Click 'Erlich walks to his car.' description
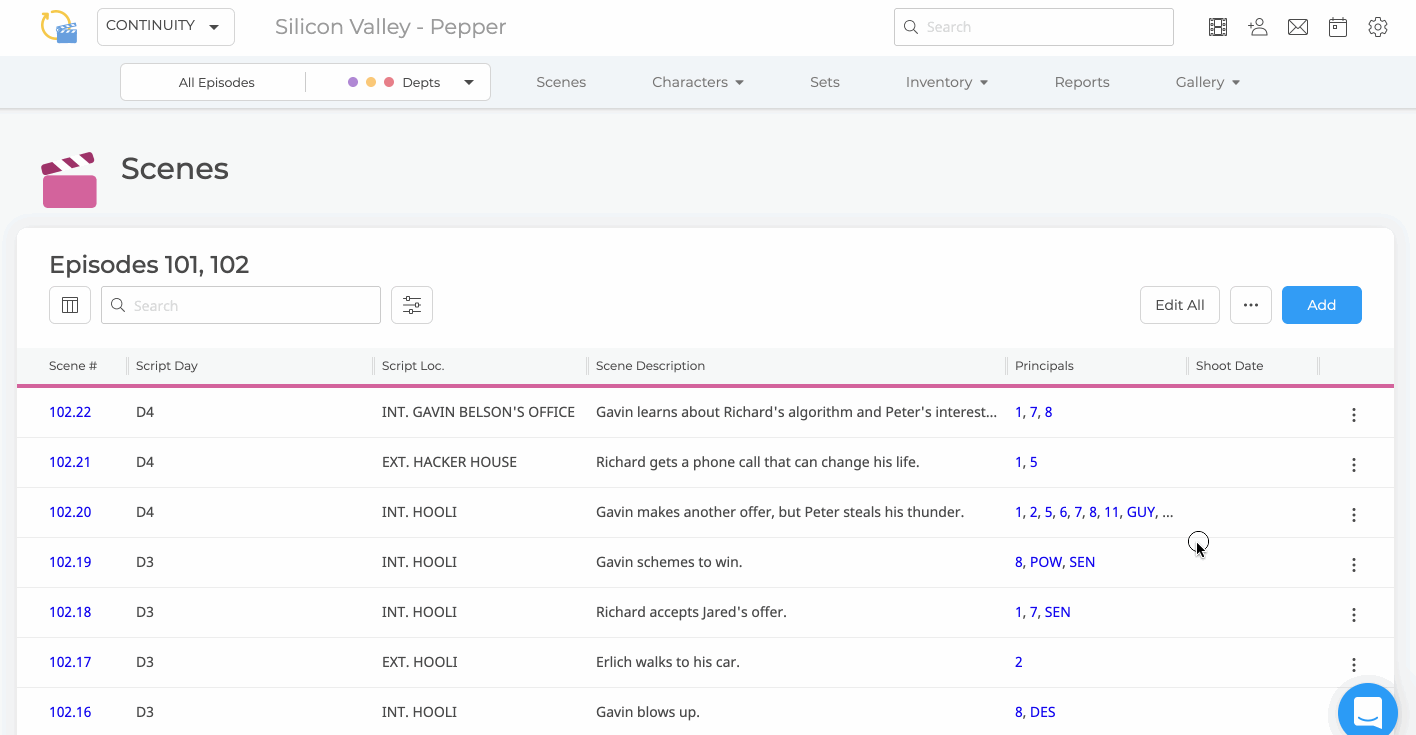The width and height of the screenshot is (1416, 735). tap(668, 662)
